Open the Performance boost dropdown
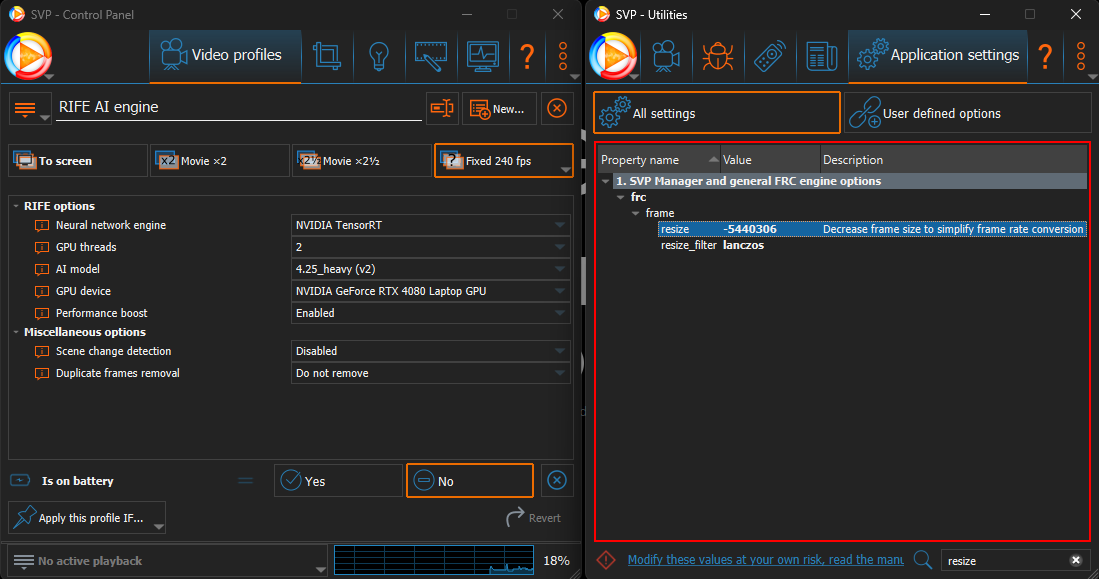 click(x=430, y=313)
